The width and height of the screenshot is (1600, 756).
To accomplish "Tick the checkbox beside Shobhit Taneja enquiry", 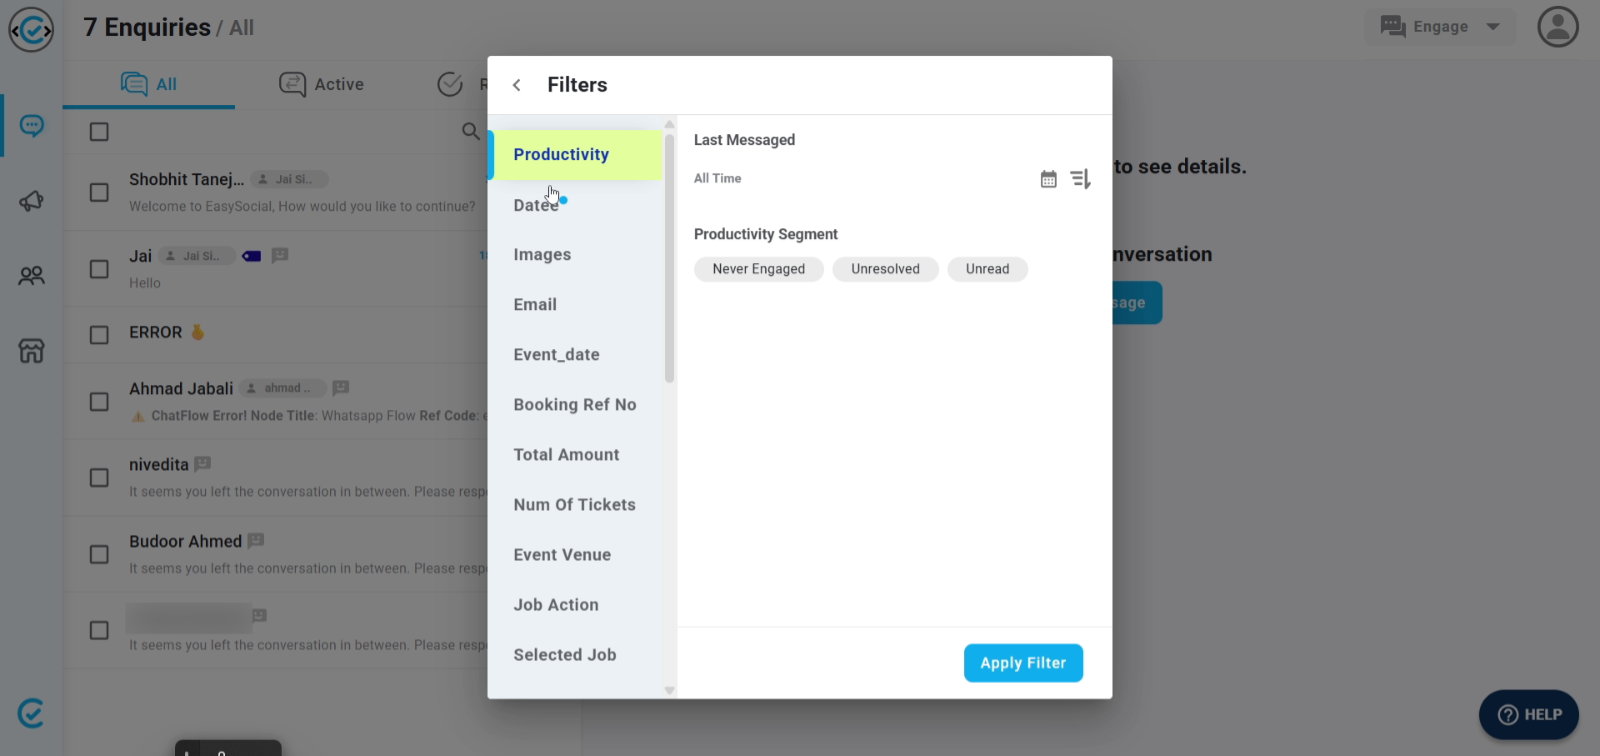I will pos(99,192).
